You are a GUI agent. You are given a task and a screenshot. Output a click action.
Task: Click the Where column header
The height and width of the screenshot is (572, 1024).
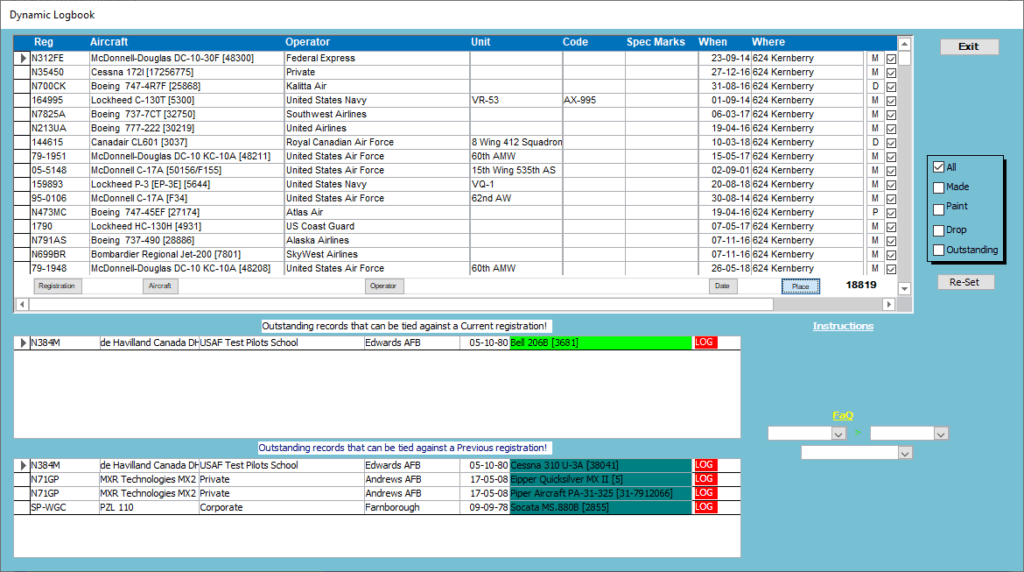coord(768,42)
